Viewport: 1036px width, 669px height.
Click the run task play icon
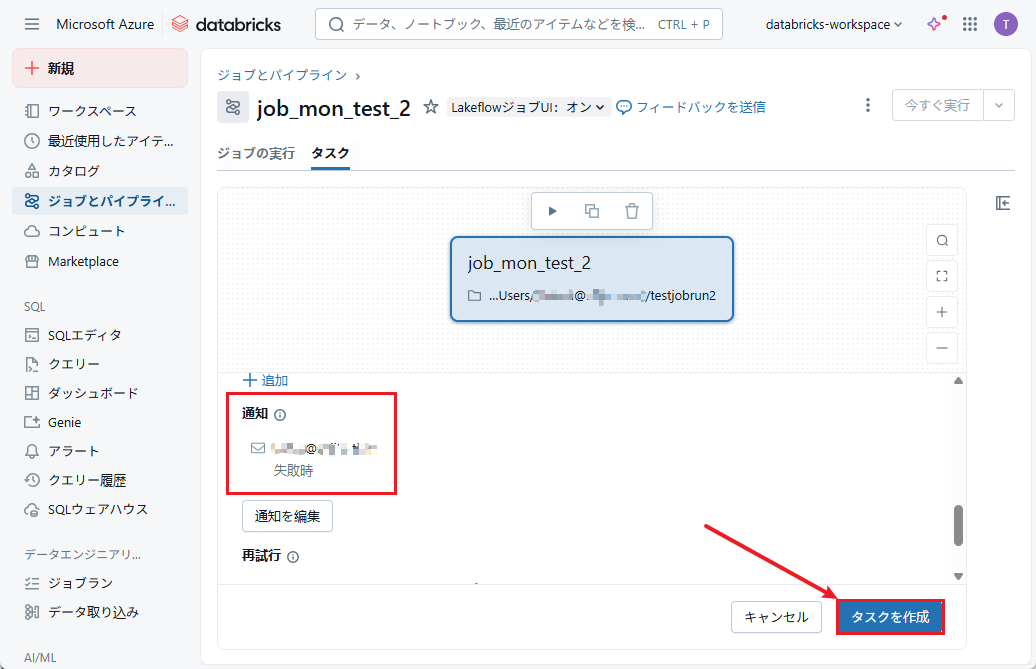pos(552,211)
